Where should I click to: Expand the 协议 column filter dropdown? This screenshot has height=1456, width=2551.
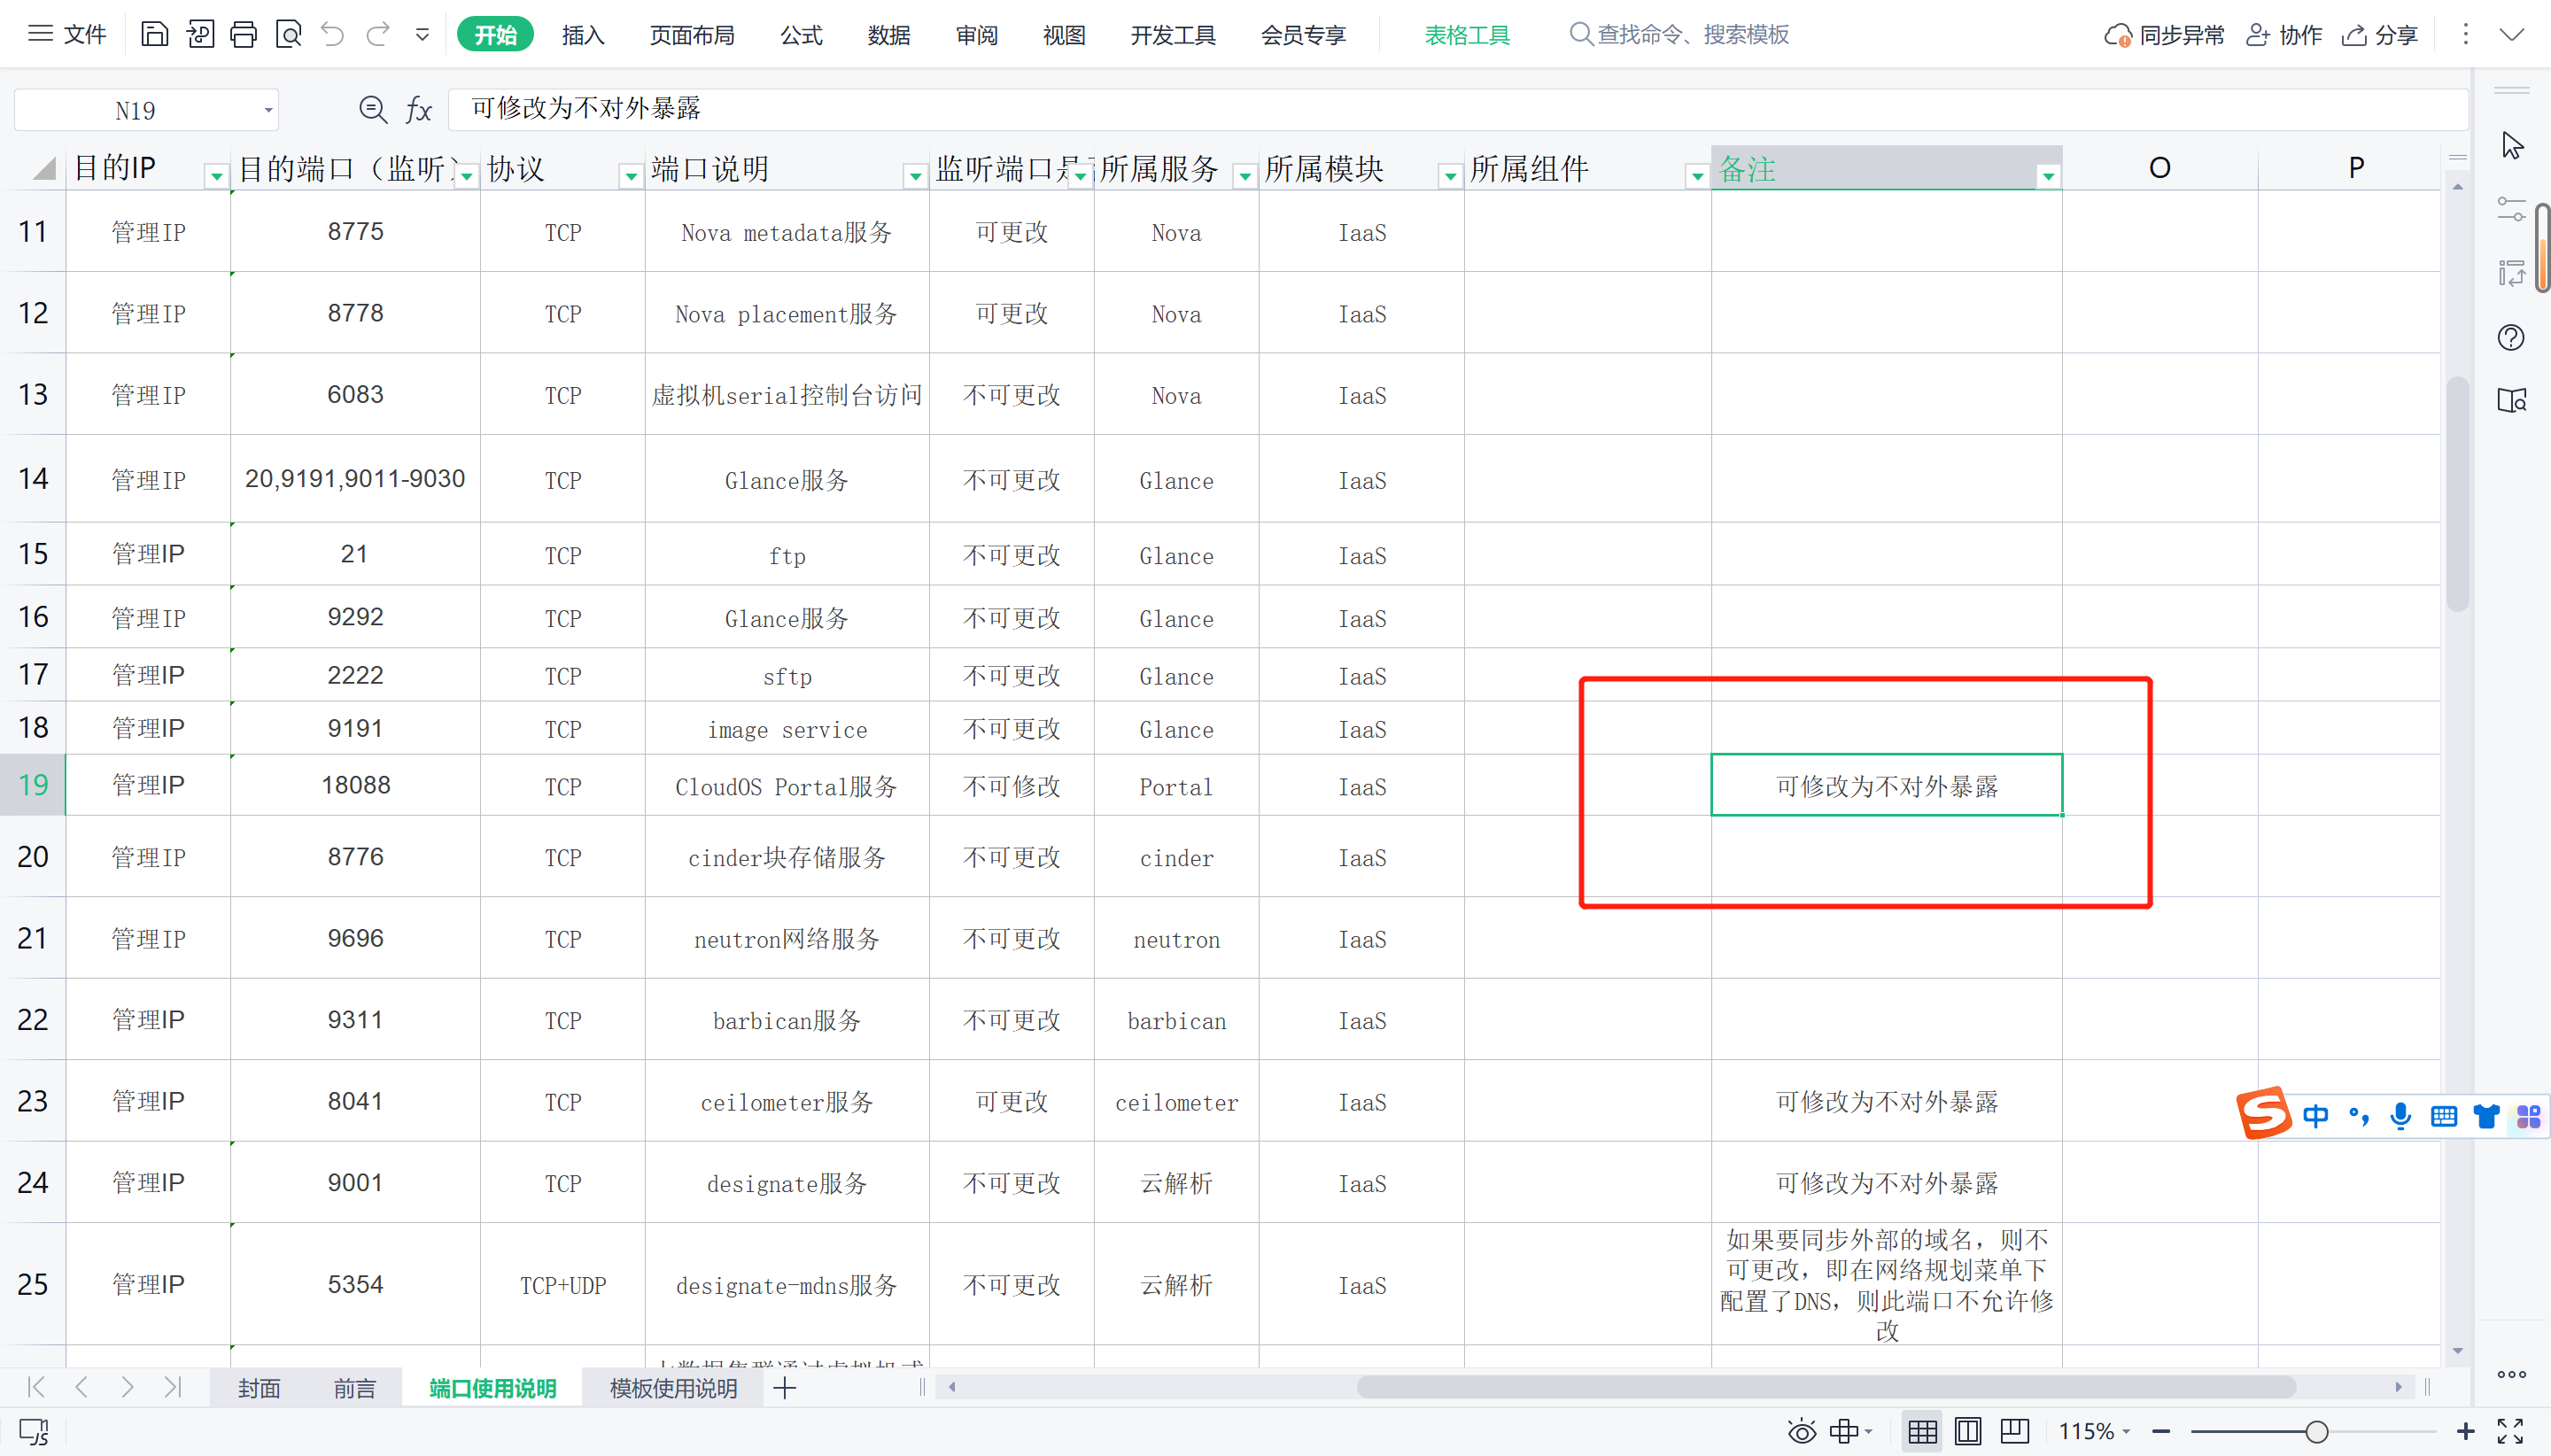tap(630, 176)
